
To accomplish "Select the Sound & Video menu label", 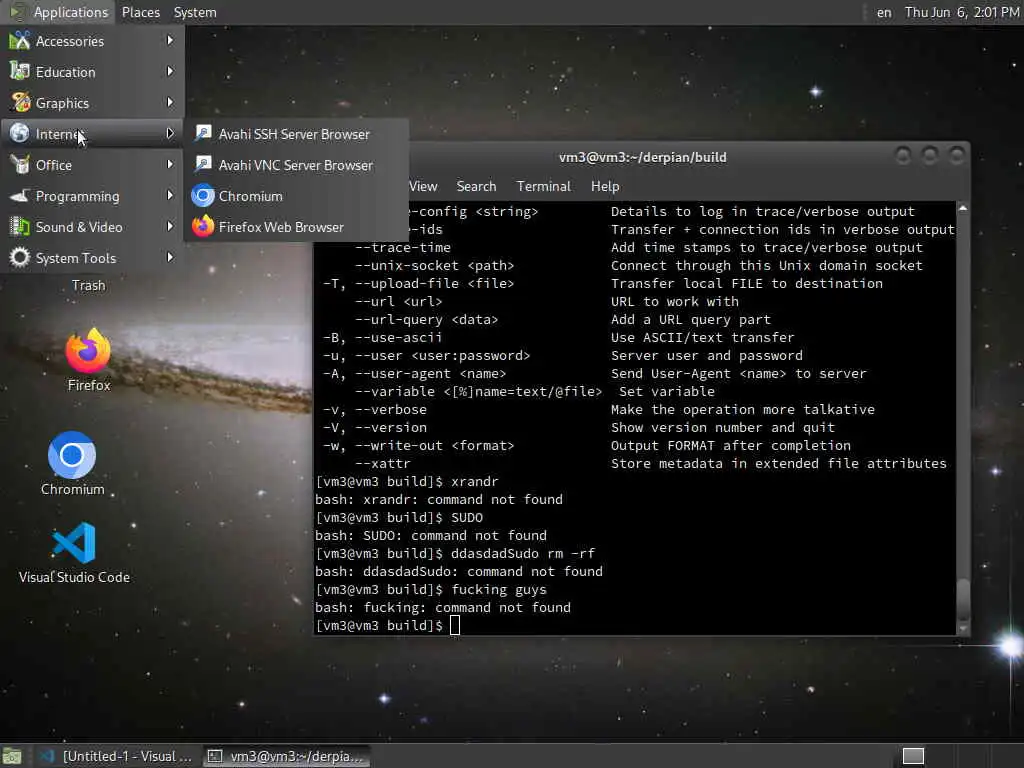I will pos(79,227).
